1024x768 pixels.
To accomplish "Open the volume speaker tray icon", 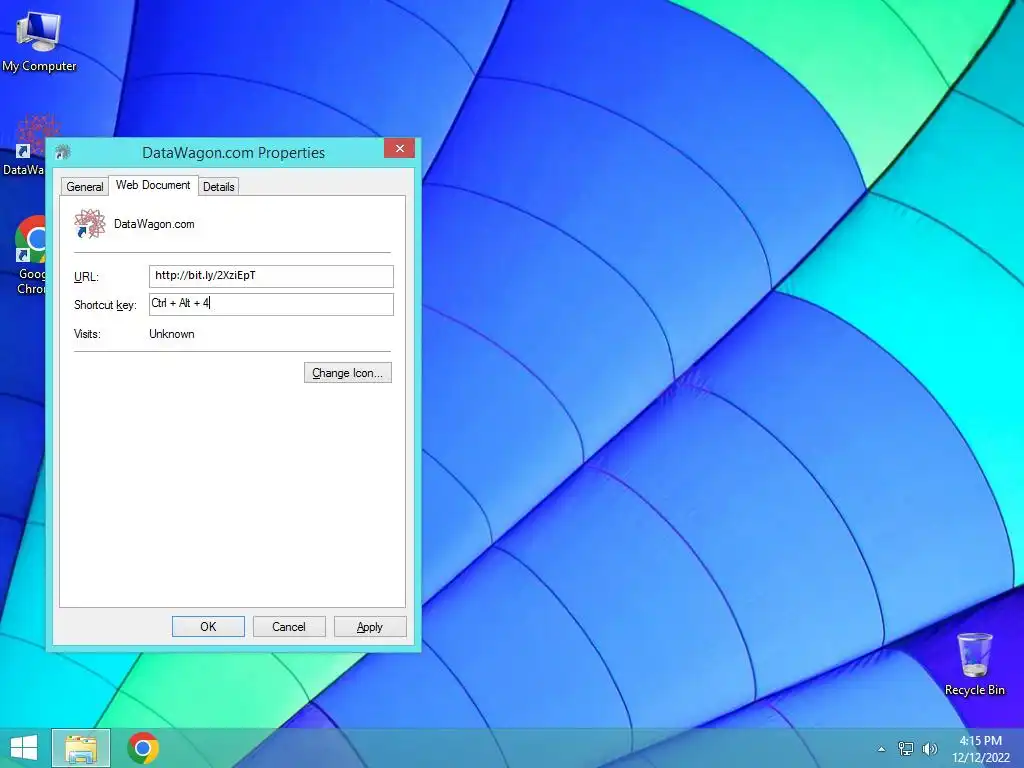I will tap(929, 749).
